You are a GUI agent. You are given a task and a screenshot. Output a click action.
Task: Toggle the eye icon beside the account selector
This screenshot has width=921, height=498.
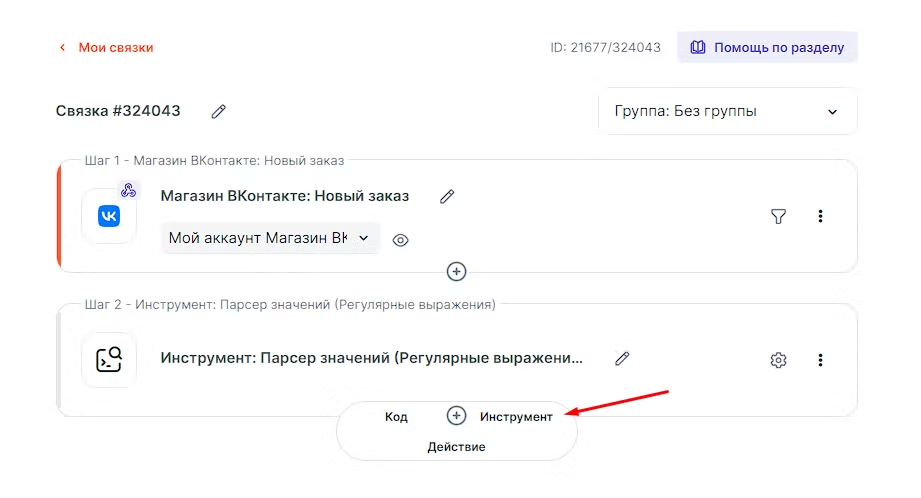click(400, 240)
